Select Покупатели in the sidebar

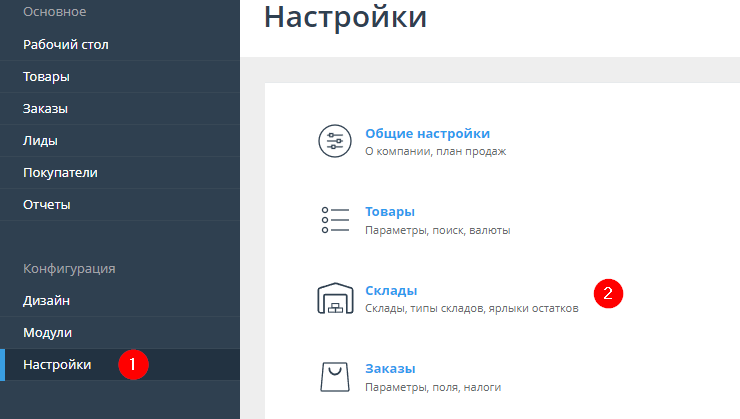tap(60, 172)
